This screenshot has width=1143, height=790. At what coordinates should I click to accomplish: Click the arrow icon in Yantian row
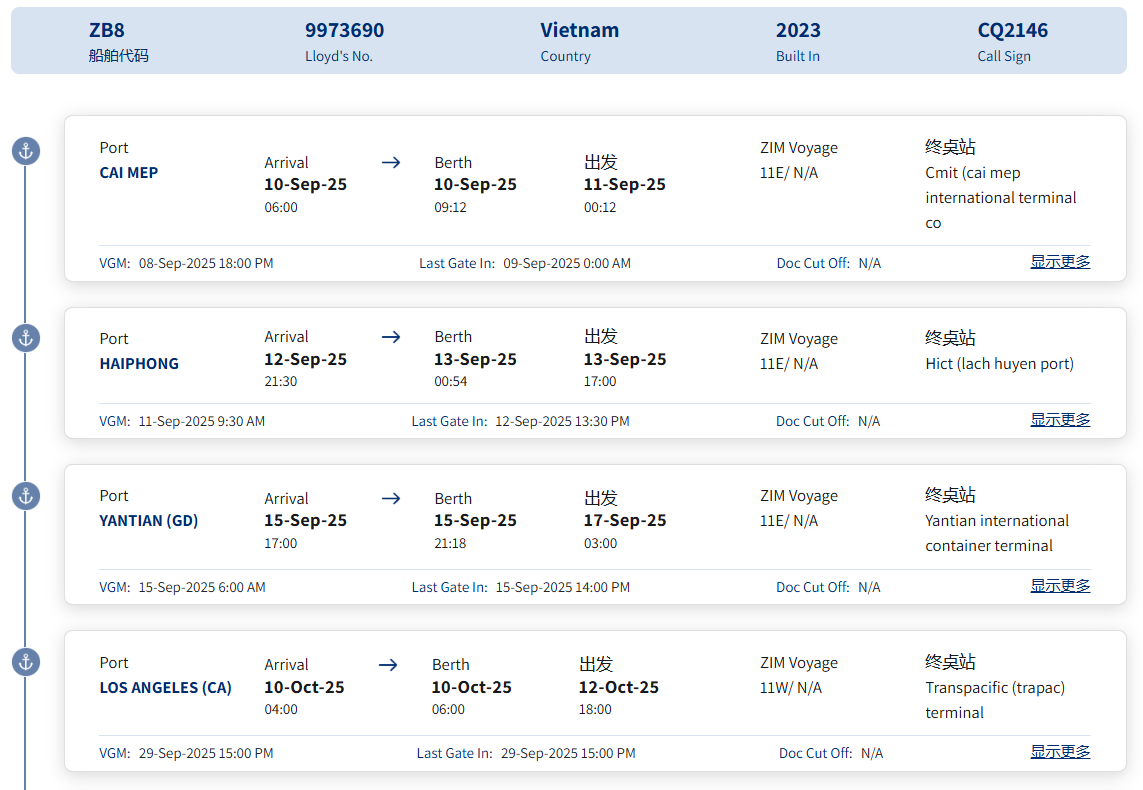391,498
